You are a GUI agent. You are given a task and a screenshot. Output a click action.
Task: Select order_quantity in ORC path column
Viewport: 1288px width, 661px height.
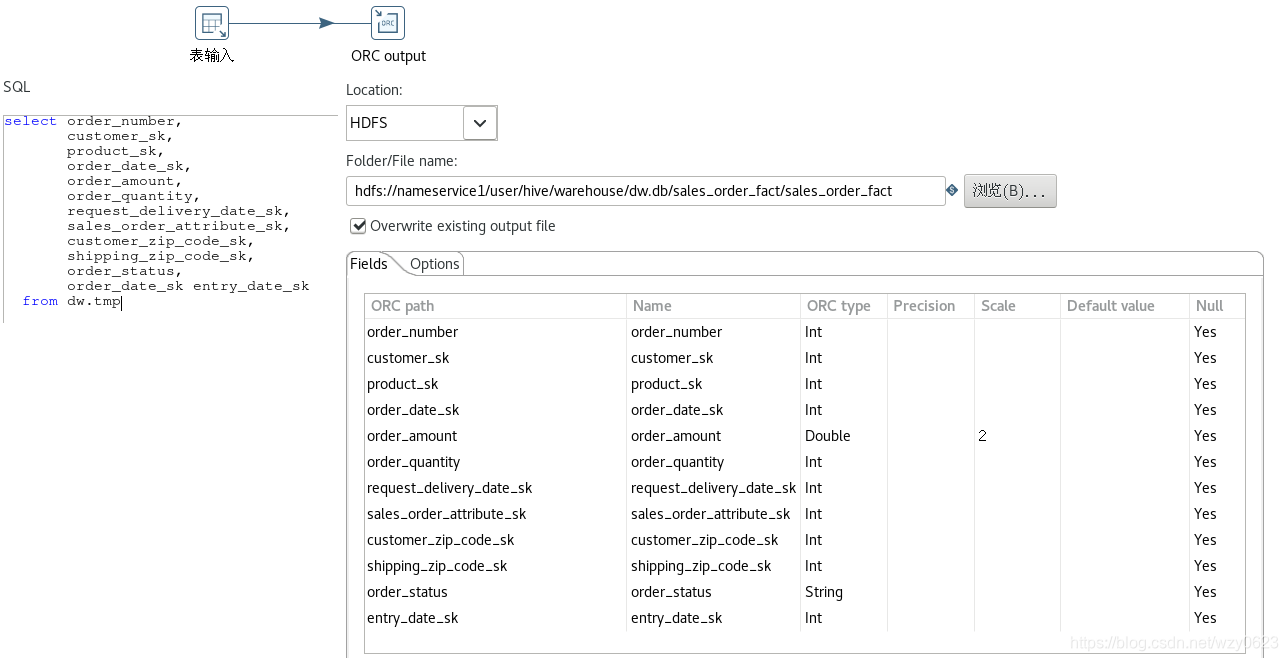[x=413, y=462]
